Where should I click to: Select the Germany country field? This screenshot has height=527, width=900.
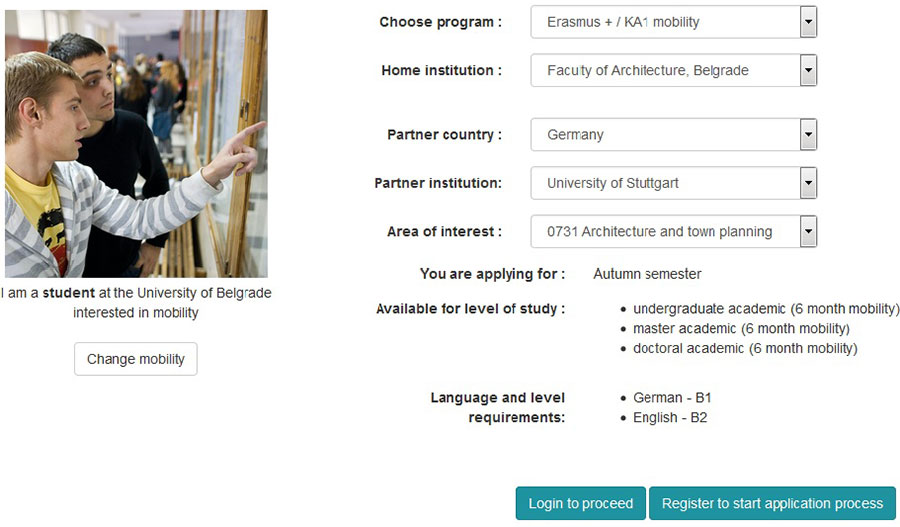(x=664, y=135)
